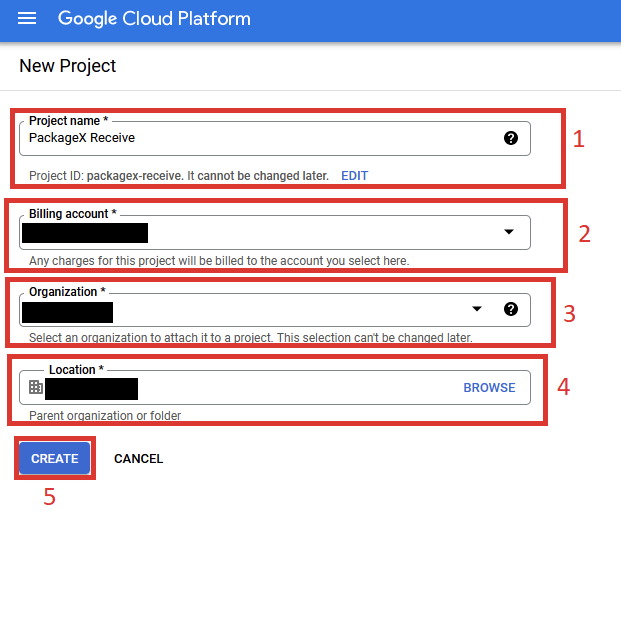Focus the PackageX Receive name text

tap(82, 138)
